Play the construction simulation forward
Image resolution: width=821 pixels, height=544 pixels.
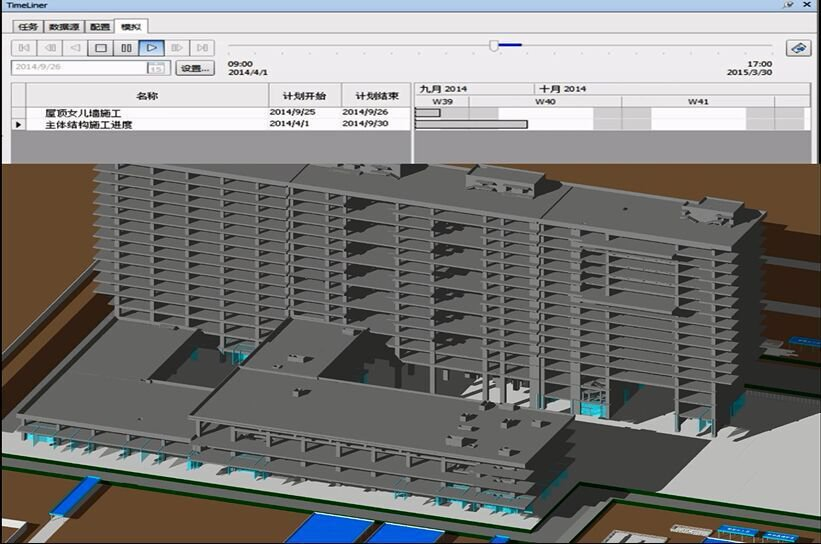152,48
